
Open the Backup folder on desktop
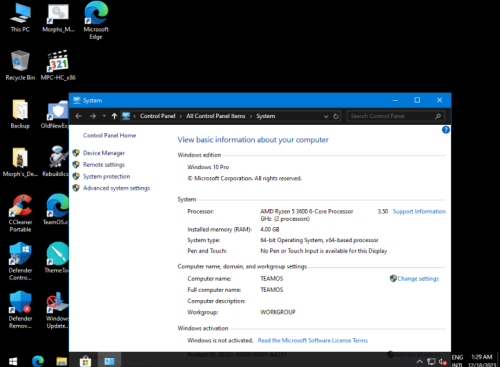[20, 114]
